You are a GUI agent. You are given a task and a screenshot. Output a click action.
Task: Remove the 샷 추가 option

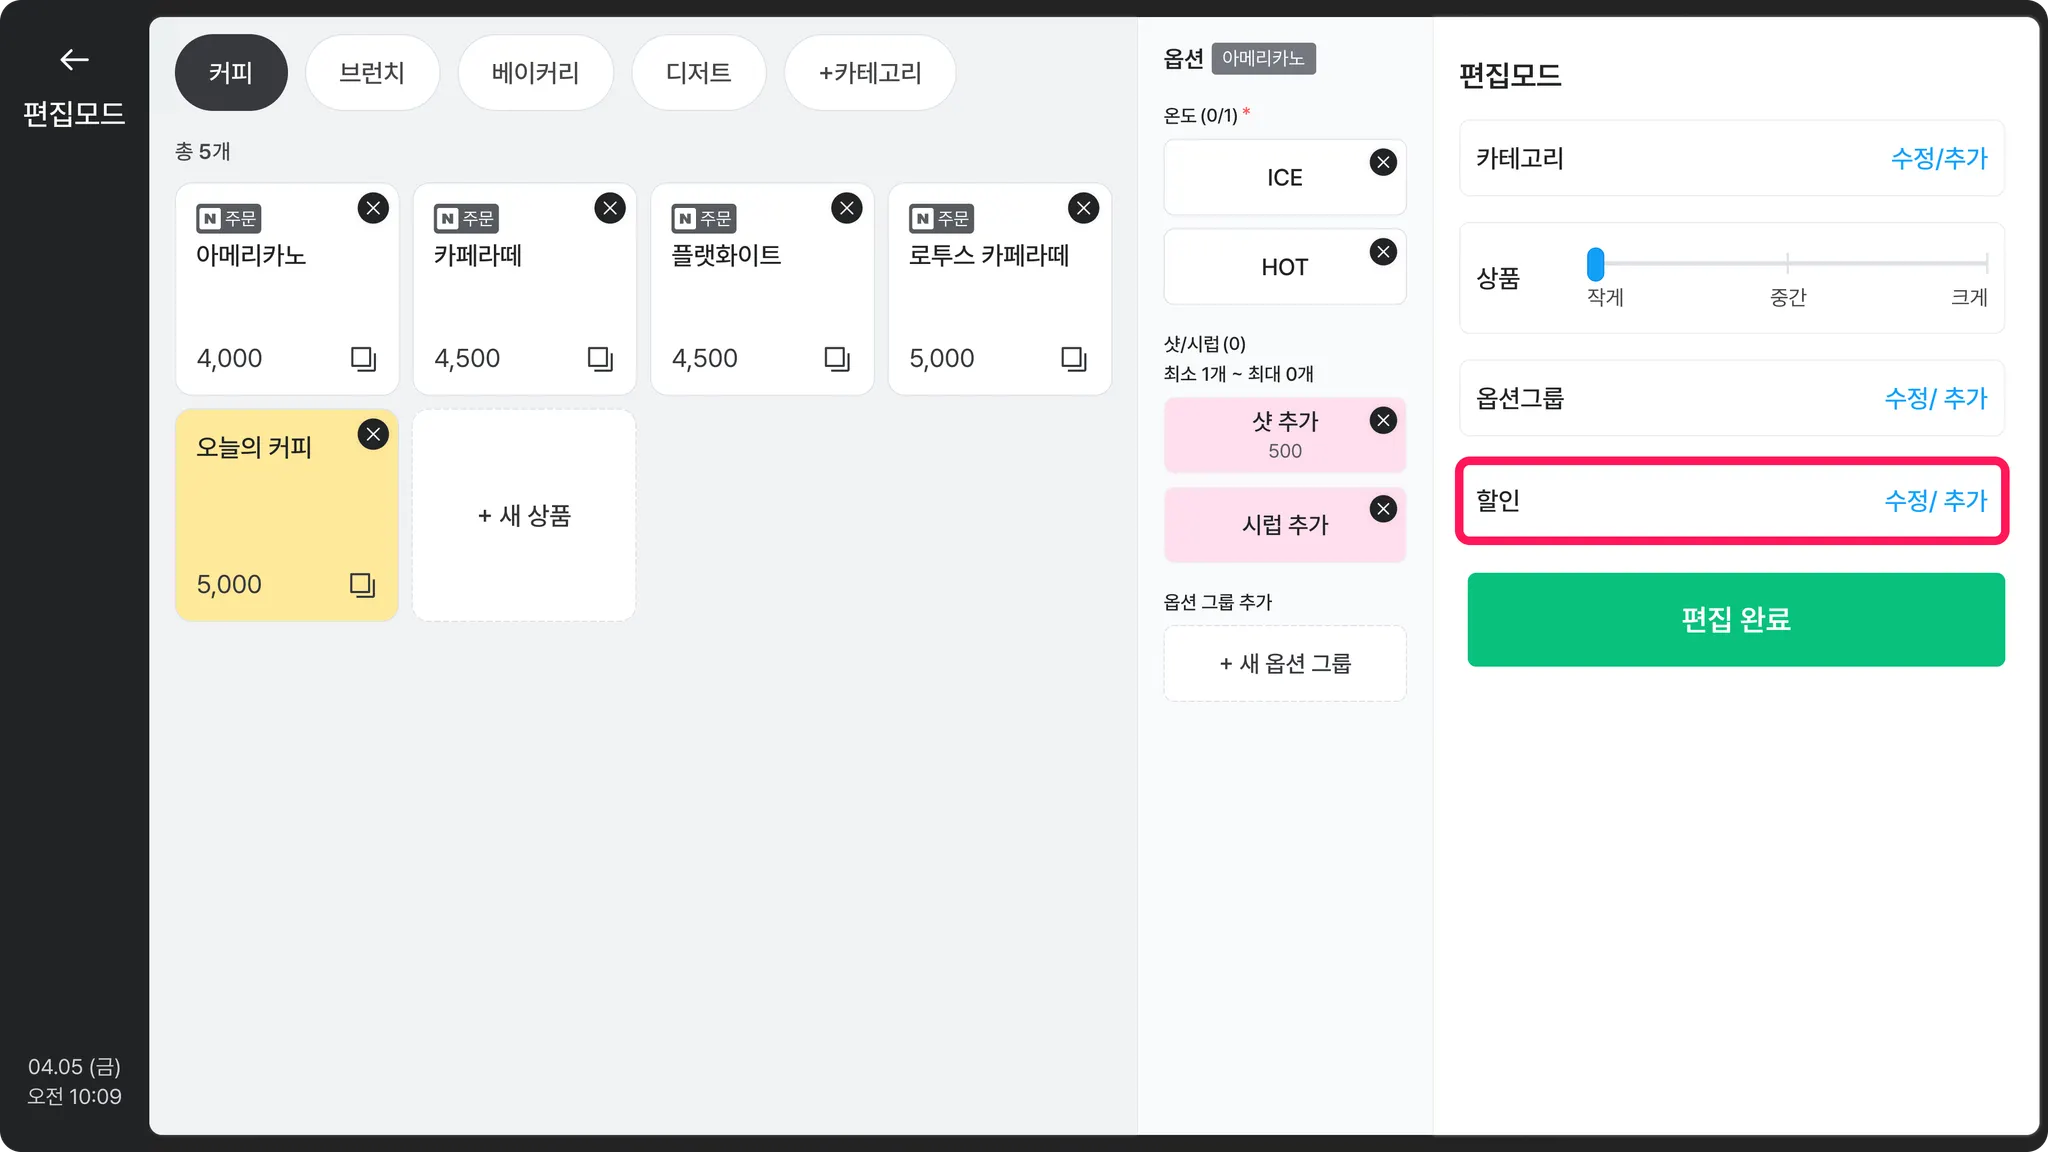click(x=1383, y=420)
